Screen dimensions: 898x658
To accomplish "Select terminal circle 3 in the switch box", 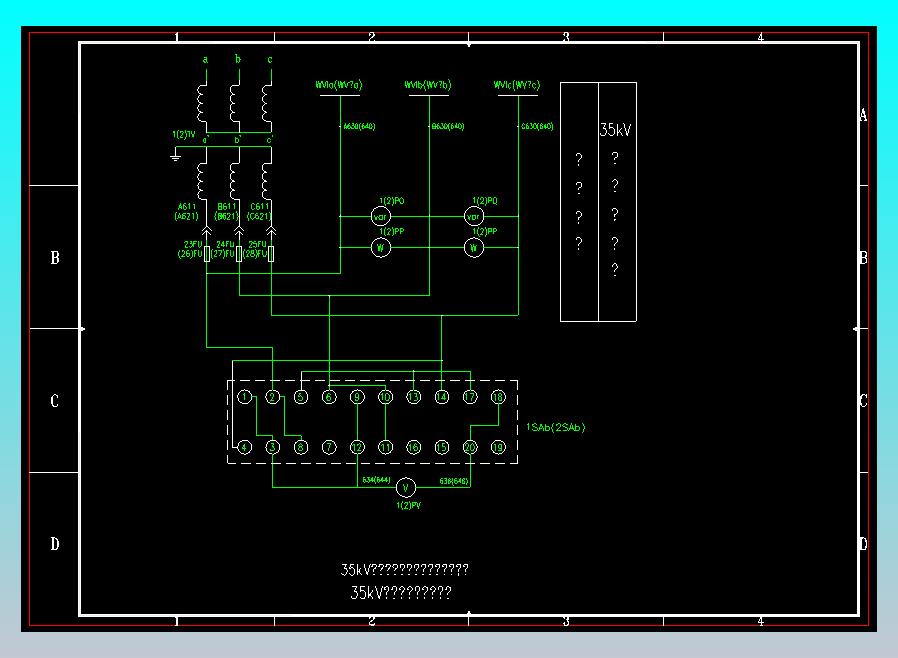I will 273,447.
